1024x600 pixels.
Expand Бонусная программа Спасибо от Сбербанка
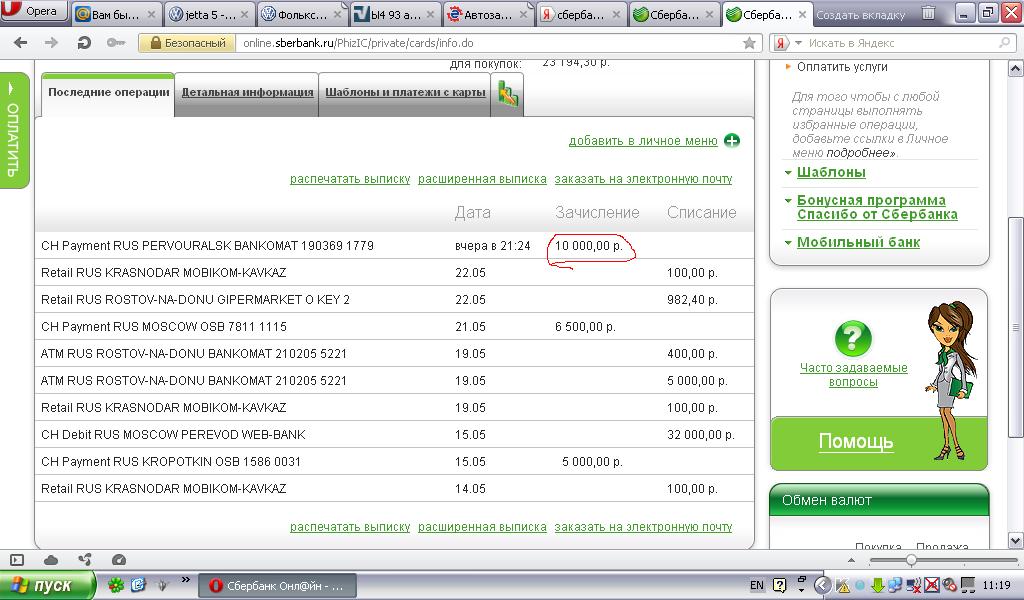click(x=876, y=207)
